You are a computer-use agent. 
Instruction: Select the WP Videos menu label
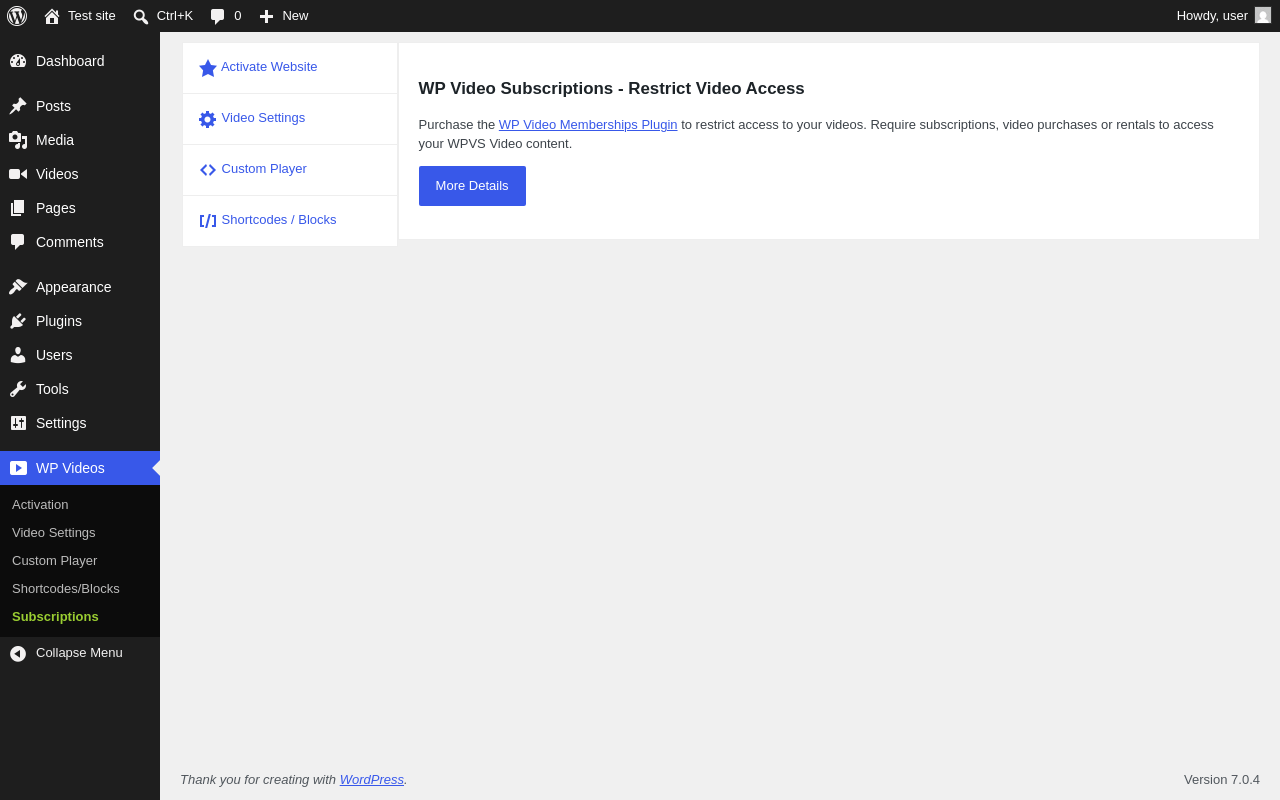click(70, 468)
